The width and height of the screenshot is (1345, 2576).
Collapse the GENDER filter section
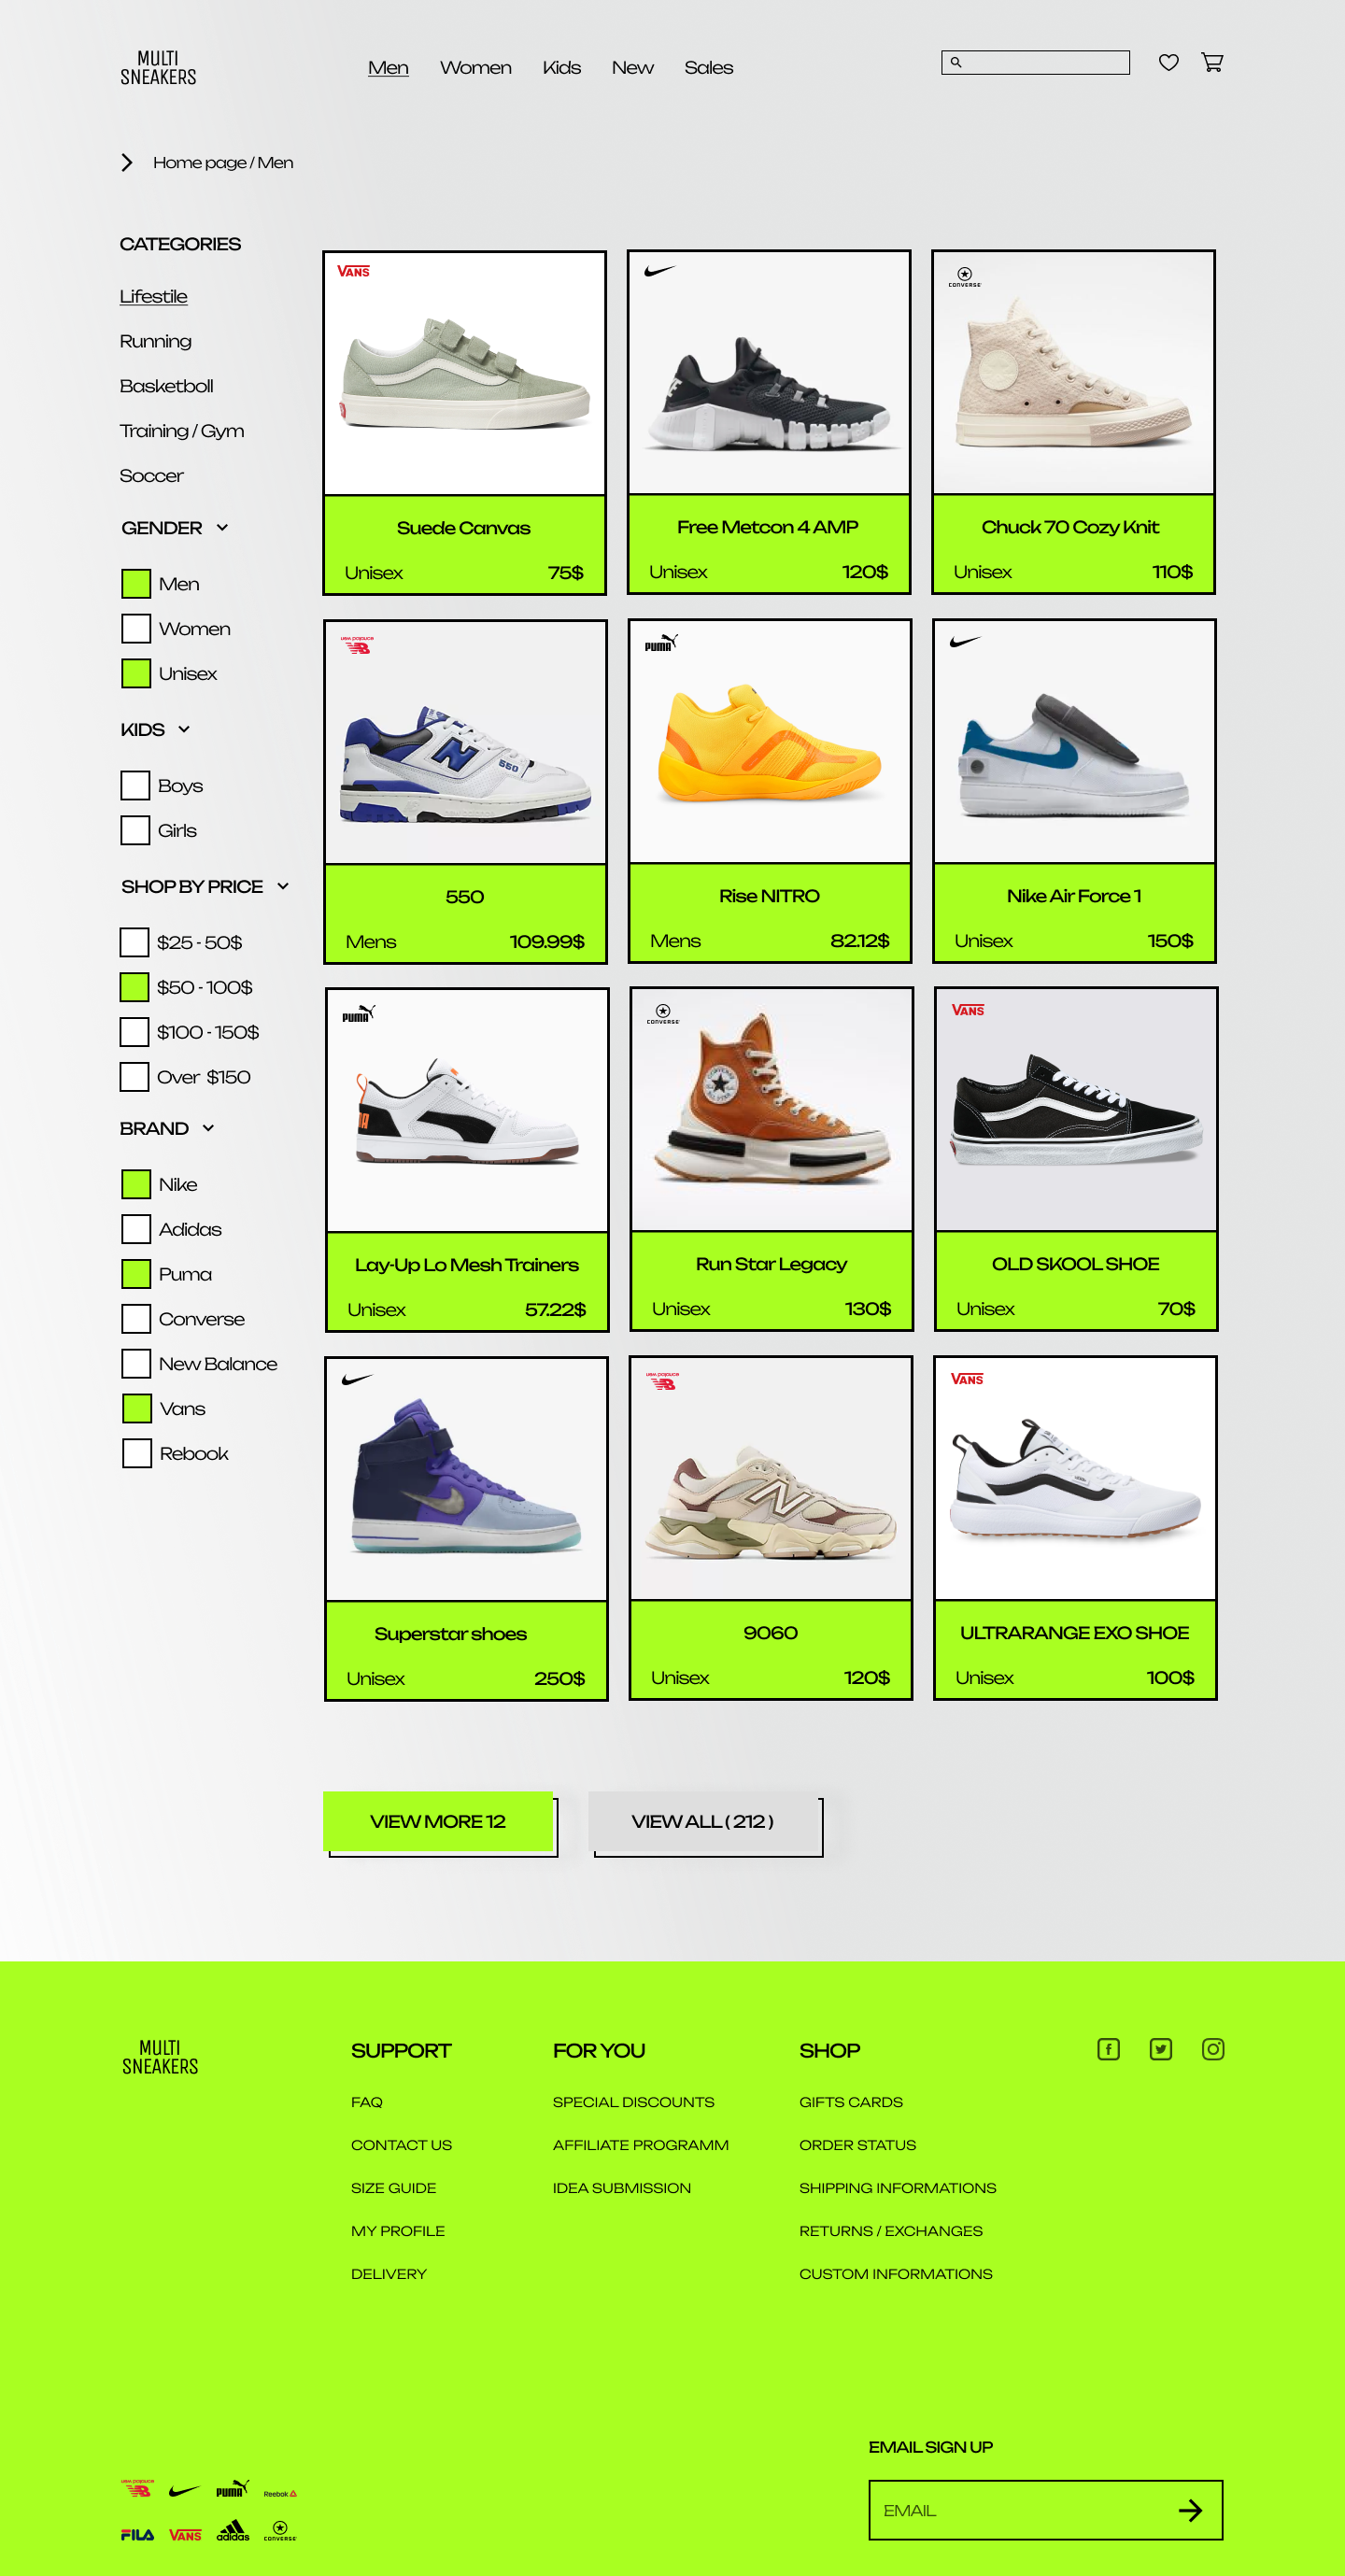click(x=222, y=528)
